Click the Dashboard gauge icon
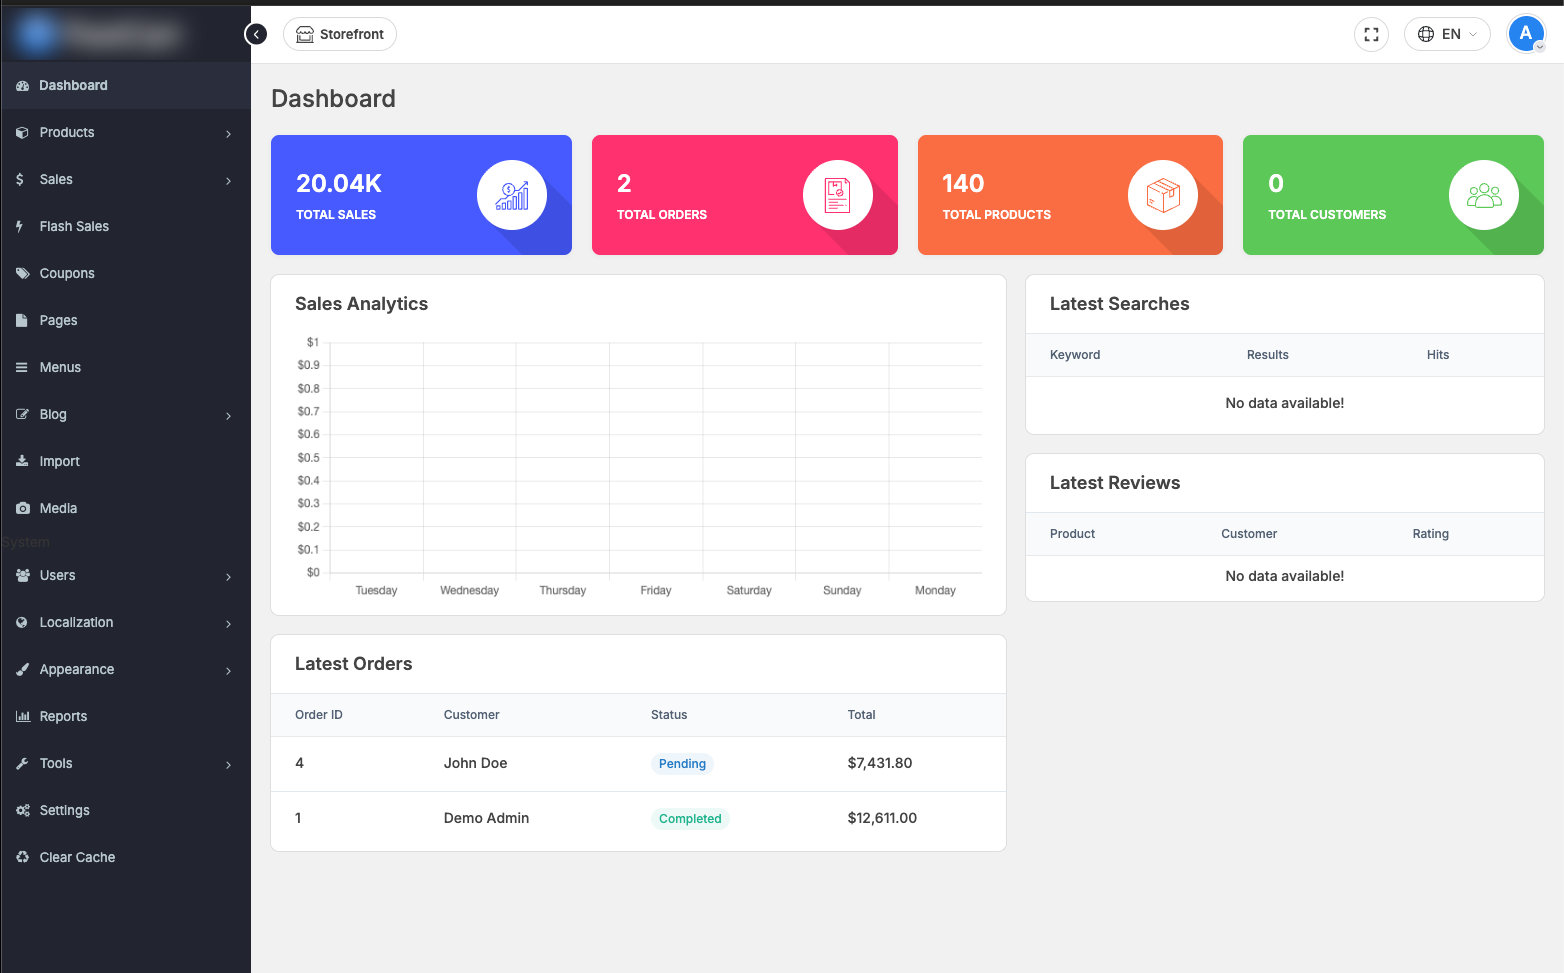 point(21,85)
